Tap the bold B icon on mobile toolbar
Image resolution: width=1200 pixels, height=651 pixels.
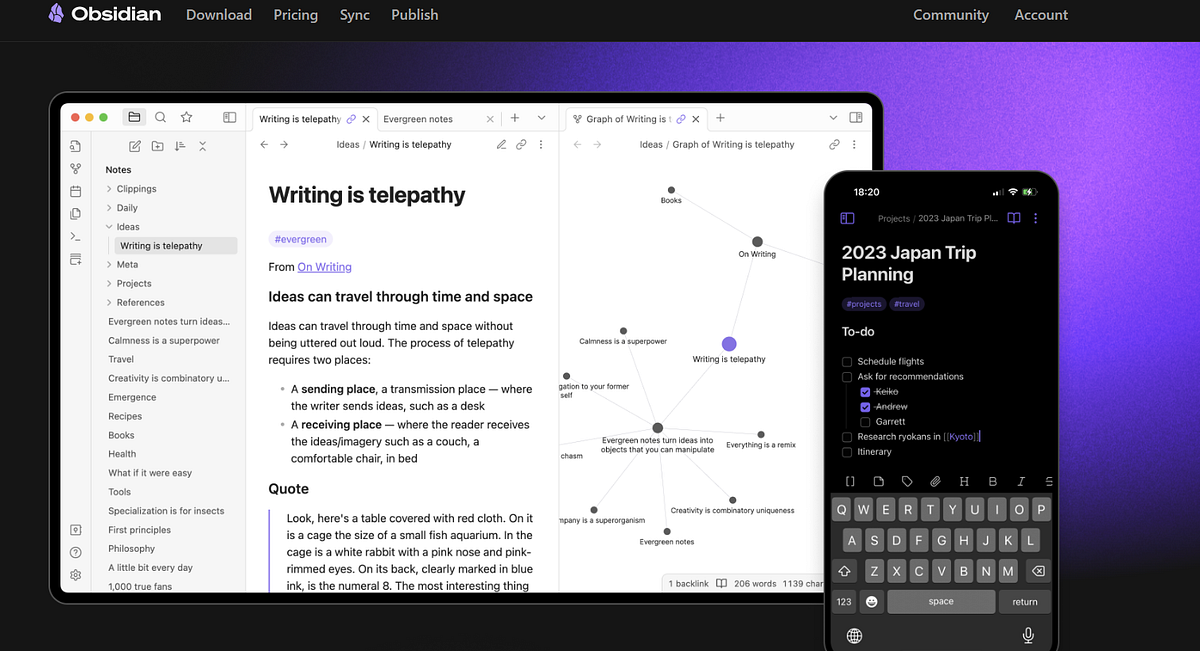992,481
